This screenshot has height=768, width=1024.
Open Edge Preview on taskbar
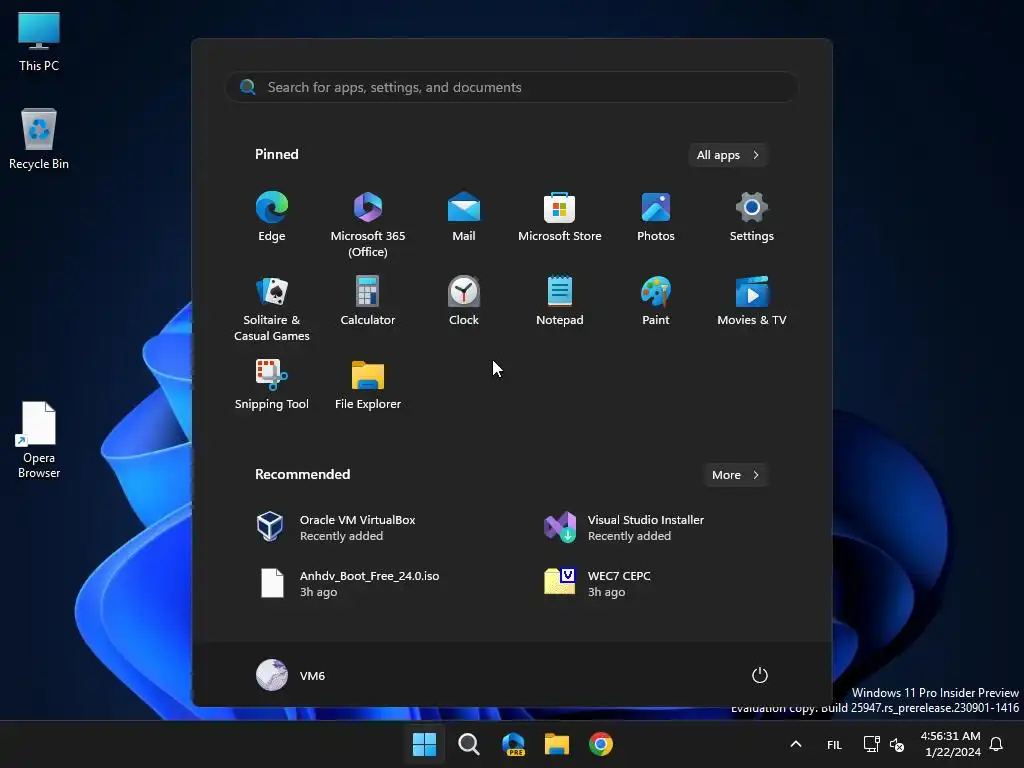513,744
